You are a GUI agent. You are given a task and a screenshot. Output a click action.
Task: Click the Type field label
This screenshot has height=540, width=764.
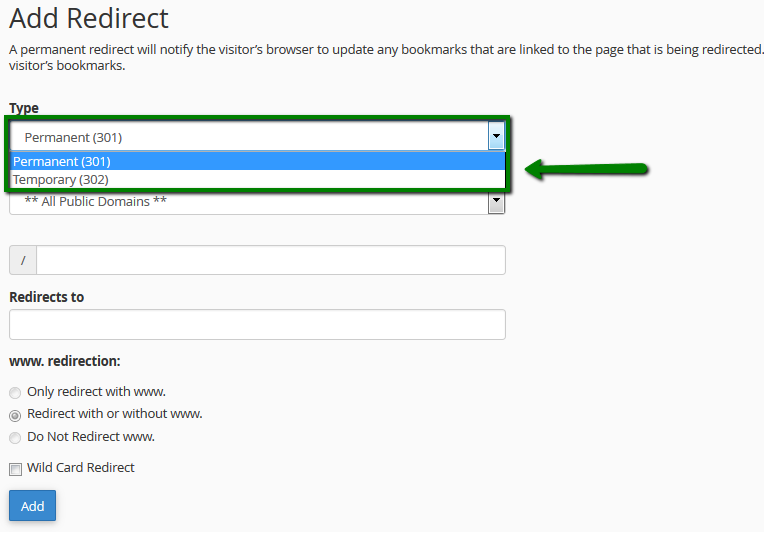[x=24, y=108]
